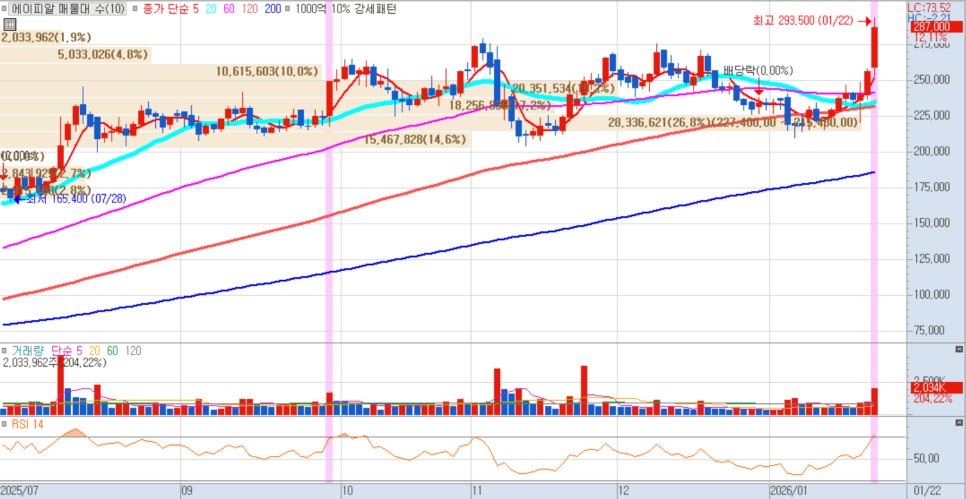This screenshot has width=966, height=499.
Task: Click the blue 200 moving average period
Action: pyautogui.click(x=275, y=9)
